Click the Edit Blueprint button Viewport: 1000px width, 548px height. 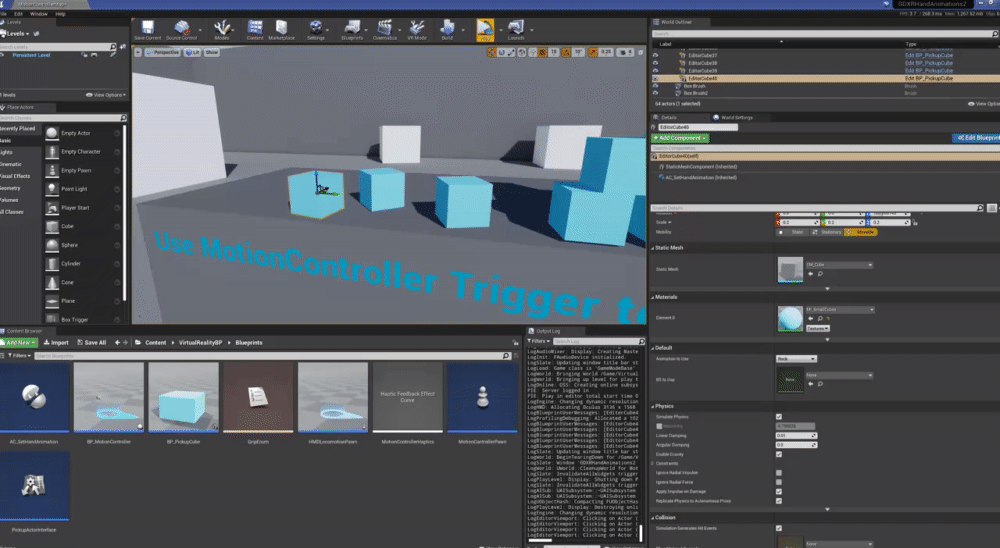coord(976,138)
